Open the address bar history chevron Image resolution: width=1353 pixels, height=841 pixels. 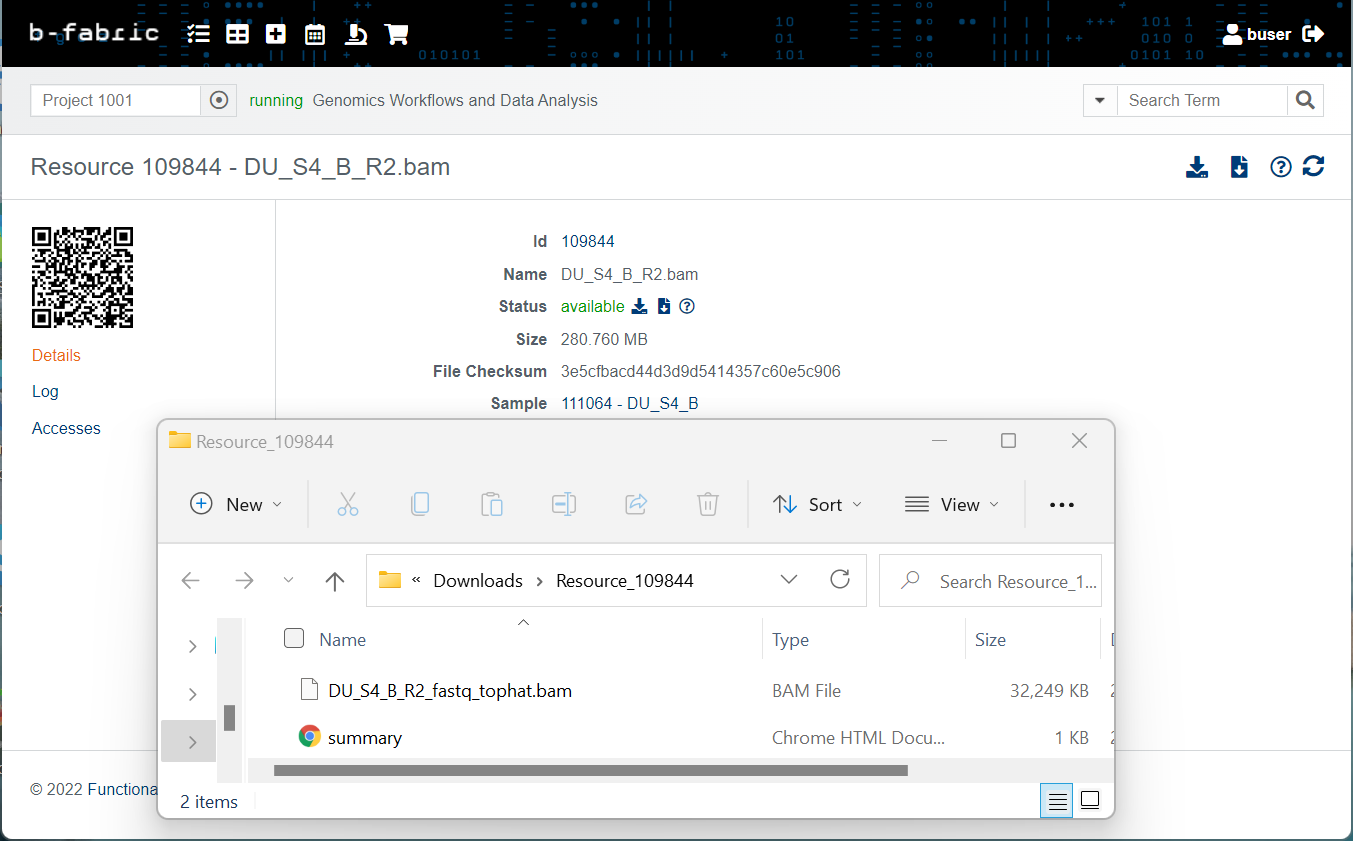(x=789, y=580)
